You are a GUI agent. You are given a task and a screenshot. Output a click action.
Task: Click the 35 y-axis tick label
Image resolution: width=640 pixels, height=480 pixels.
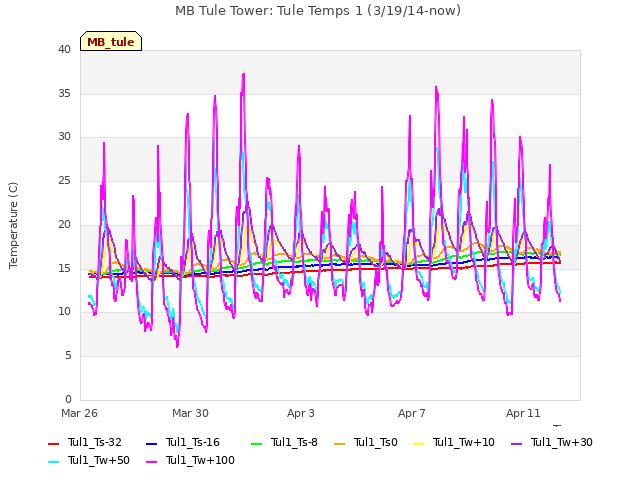coord(64,93)
